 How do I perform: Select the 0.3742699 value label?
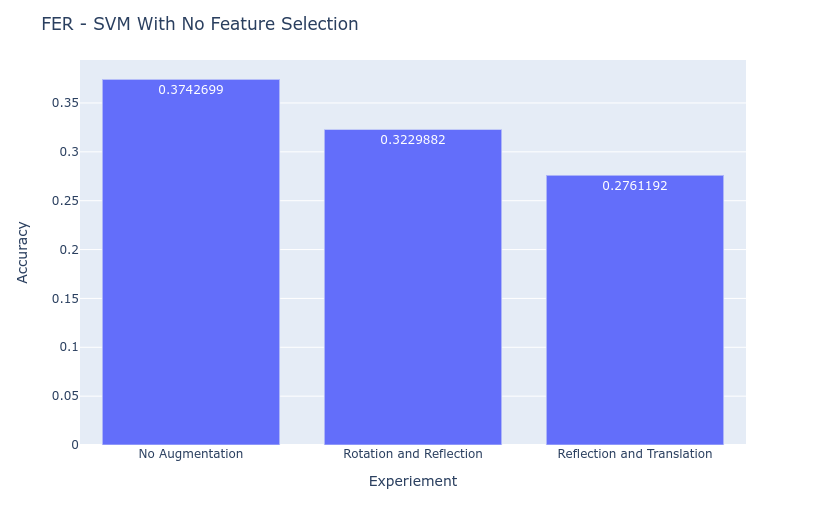[191, 90]
